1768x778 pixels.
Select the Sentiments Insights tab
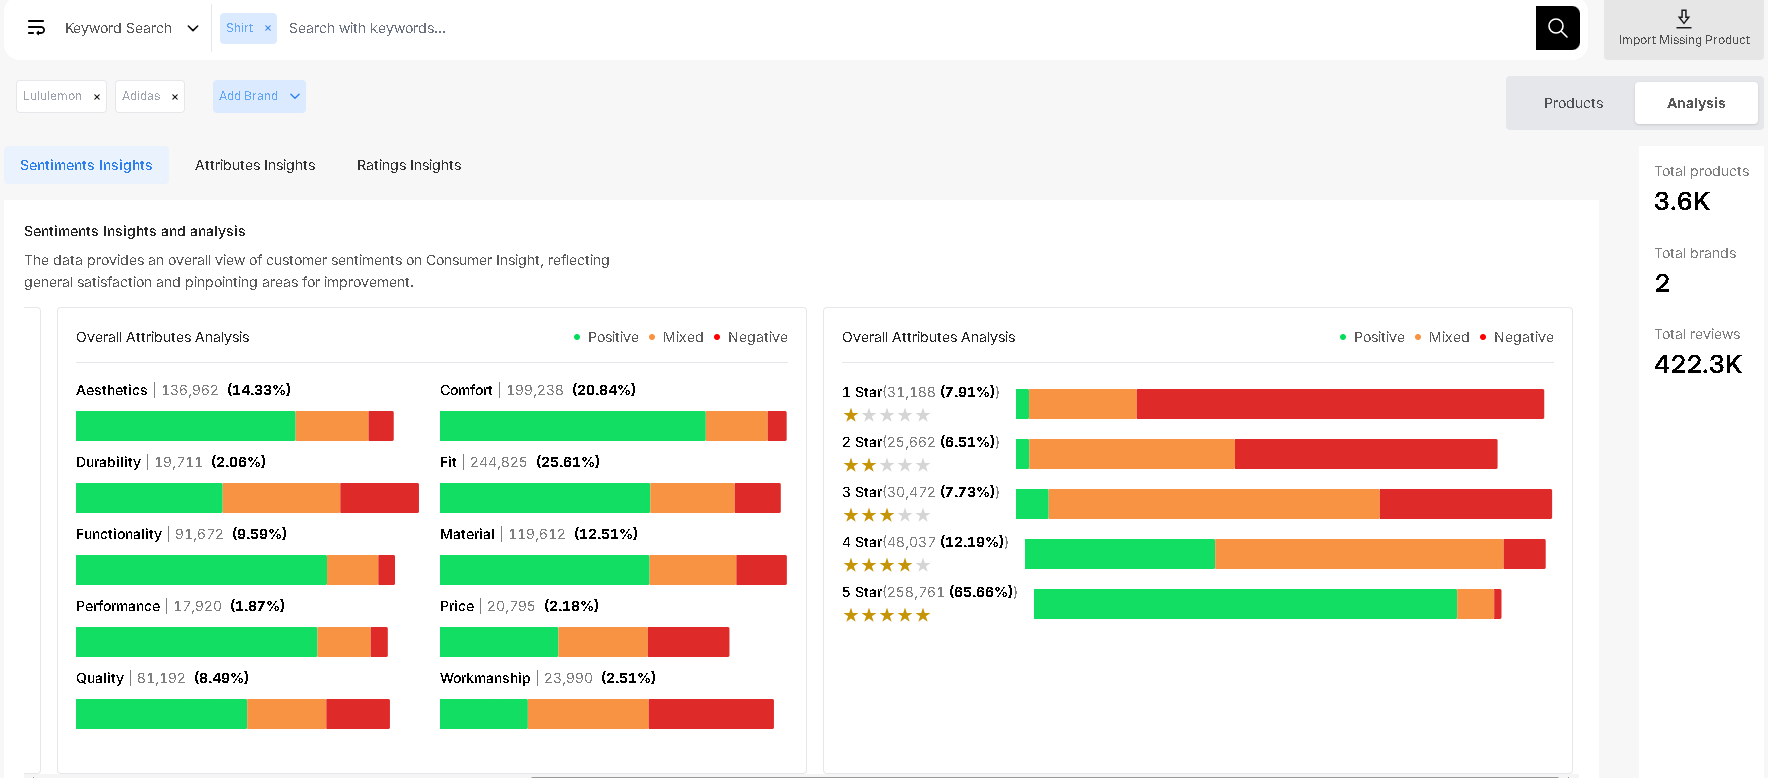click(x=86, y=165)
